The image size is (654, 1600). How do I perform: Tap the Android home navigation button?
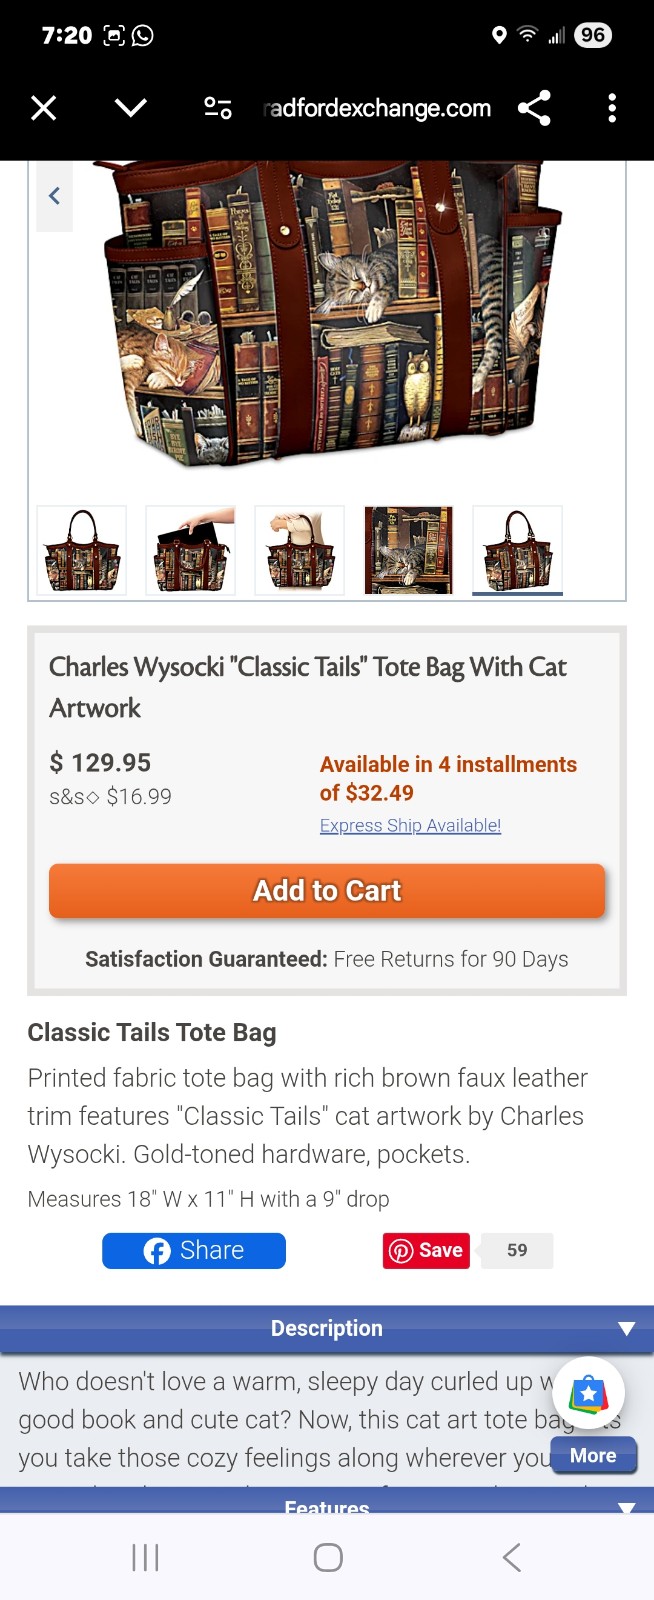(328, 1557)
